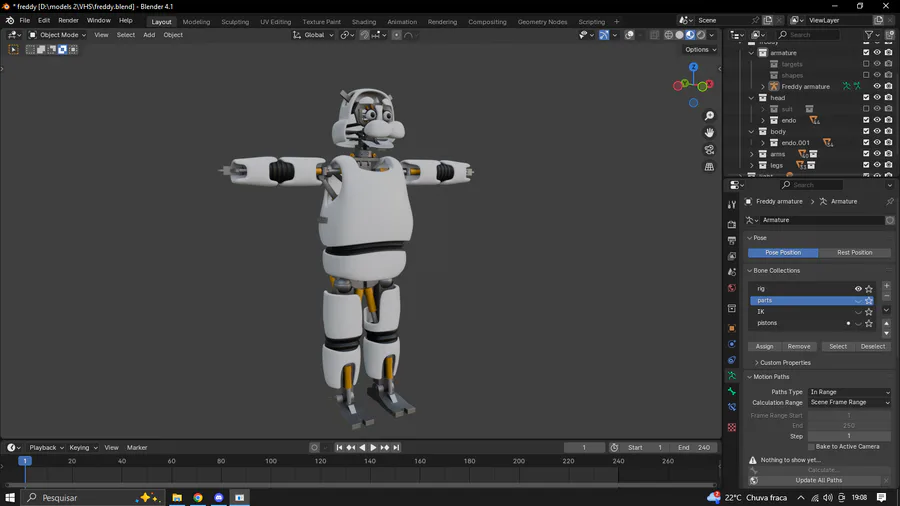Toggle the camera view icon
900x506 pixels.
(x=709, y=149)
